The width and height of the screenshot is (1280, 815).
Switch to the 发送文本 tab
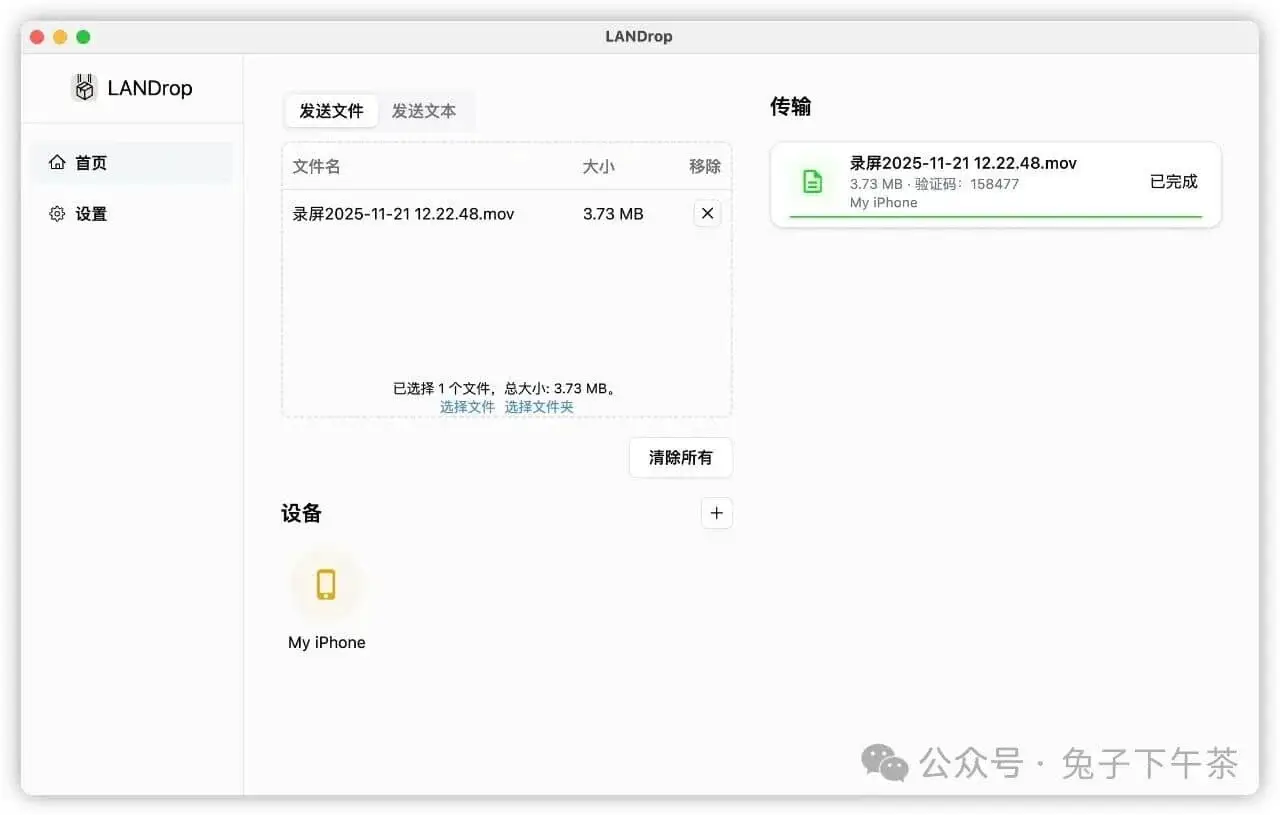click(x=424, y=112)
